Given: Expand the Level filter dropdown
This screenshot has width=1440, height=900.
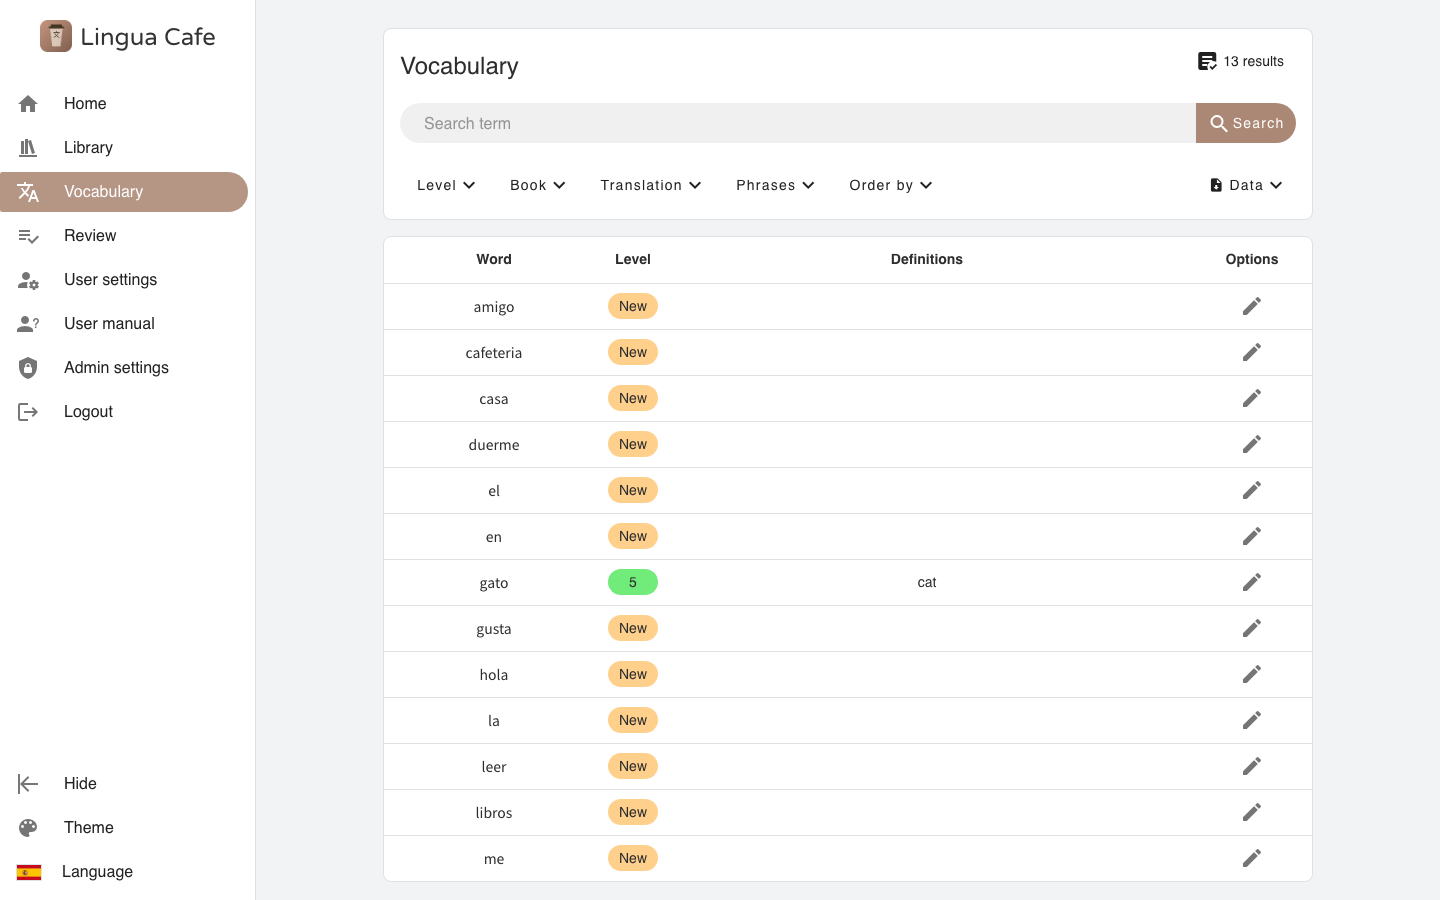Looking at the screenshot, I should pyautogui.click(x=446, y=185).
